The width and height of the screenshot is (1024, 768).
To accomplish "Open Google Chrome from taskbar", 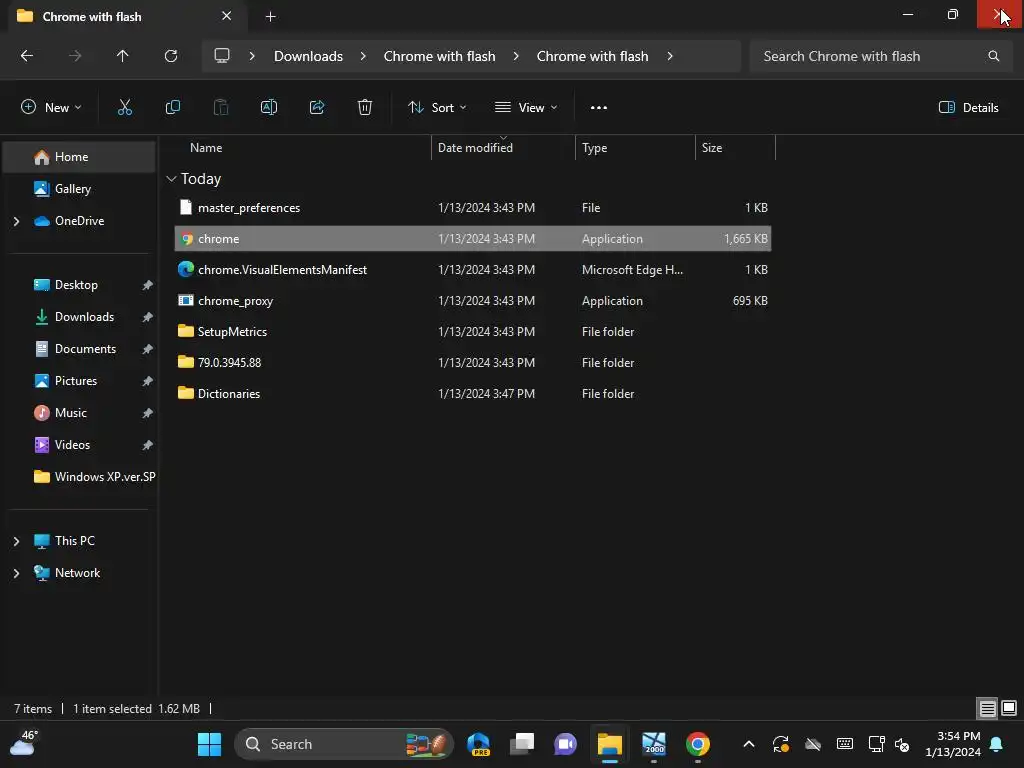I will [697, 744].
